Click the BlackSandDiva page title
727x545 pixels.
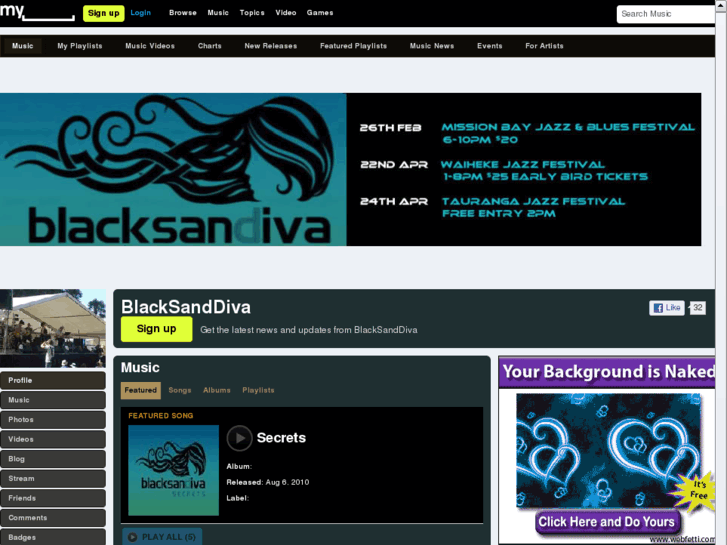[186, 307]
